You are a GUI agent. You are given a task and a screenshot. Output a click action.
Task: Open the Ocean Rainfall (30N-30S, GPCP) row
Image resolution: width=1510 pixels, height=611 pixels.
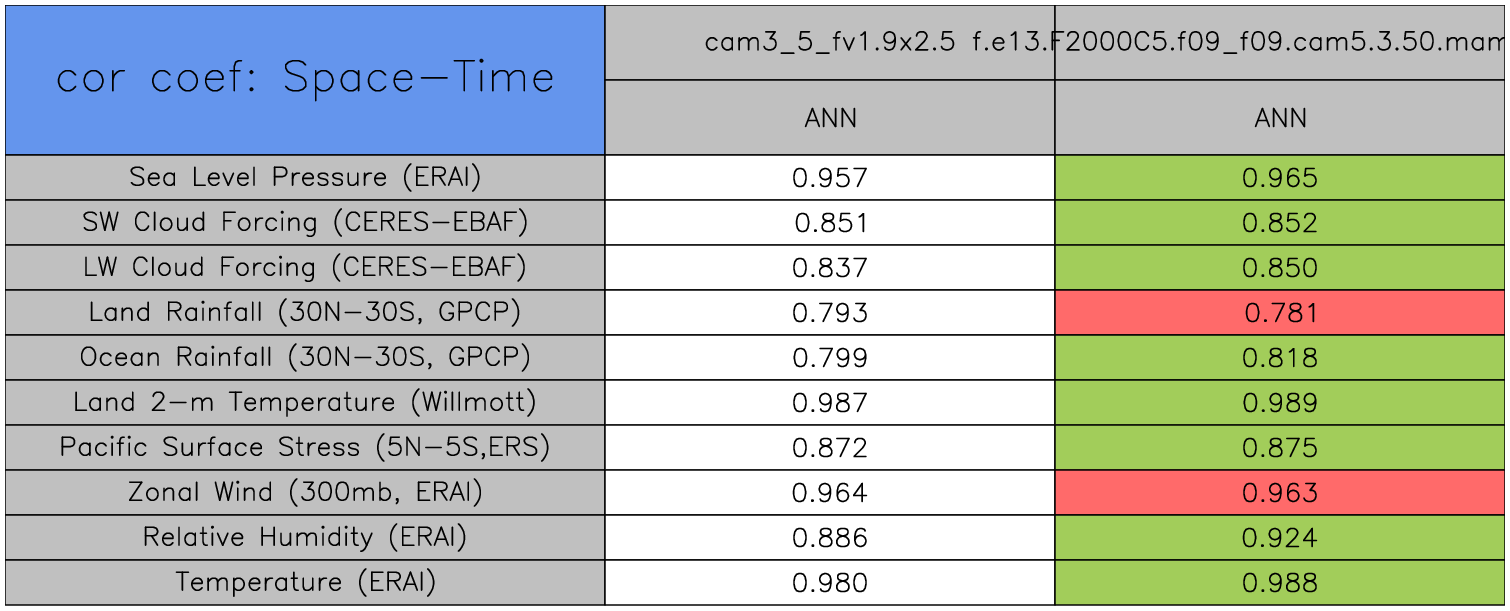[305, 358]
